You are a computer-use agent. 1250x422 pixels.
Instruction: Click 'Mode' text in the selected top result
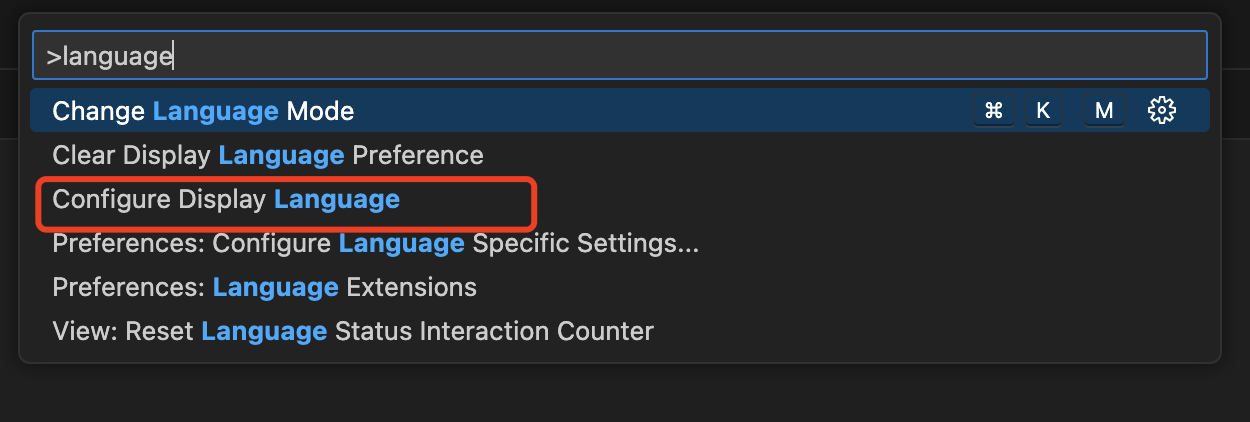click(320, 111)
